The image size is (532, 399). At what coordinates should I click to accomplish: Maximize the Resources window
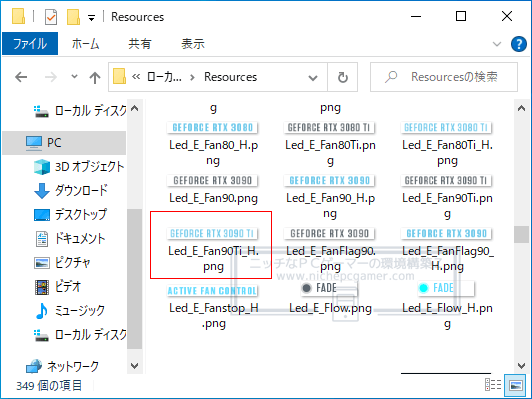461,16
